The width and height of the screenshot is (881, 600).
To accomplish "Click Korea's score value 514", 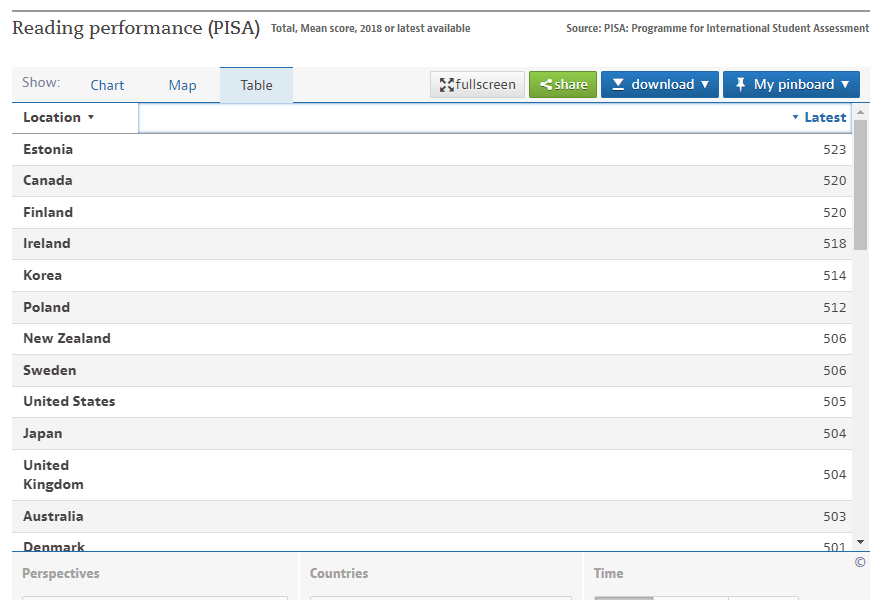I will (x=834, y=275).
